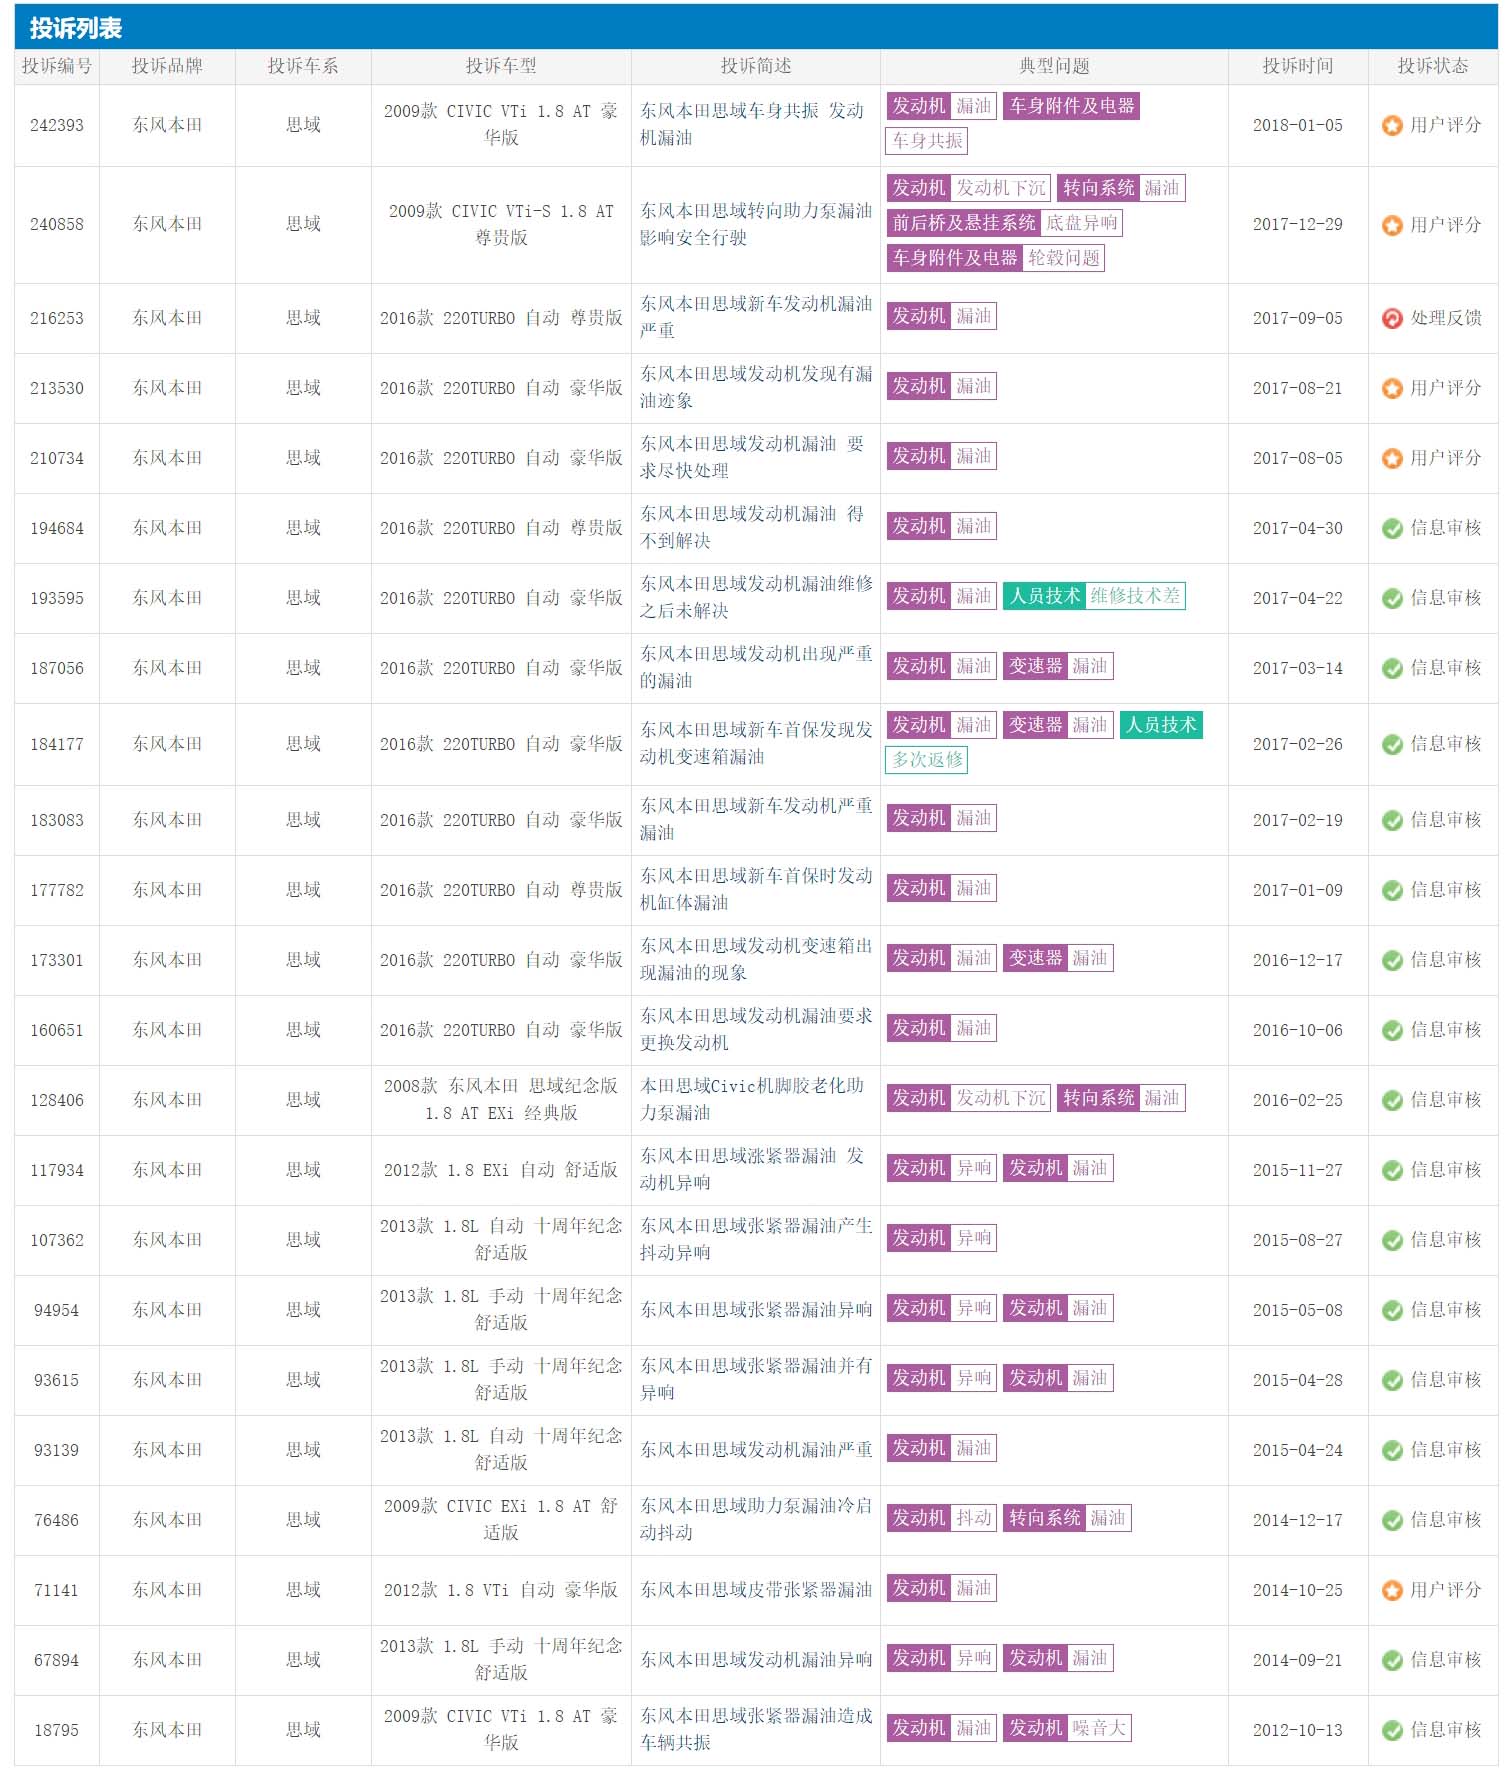Click the date 2016-02-25
Screen dimensions: 1510x1775
(x=1298, y=1101)
